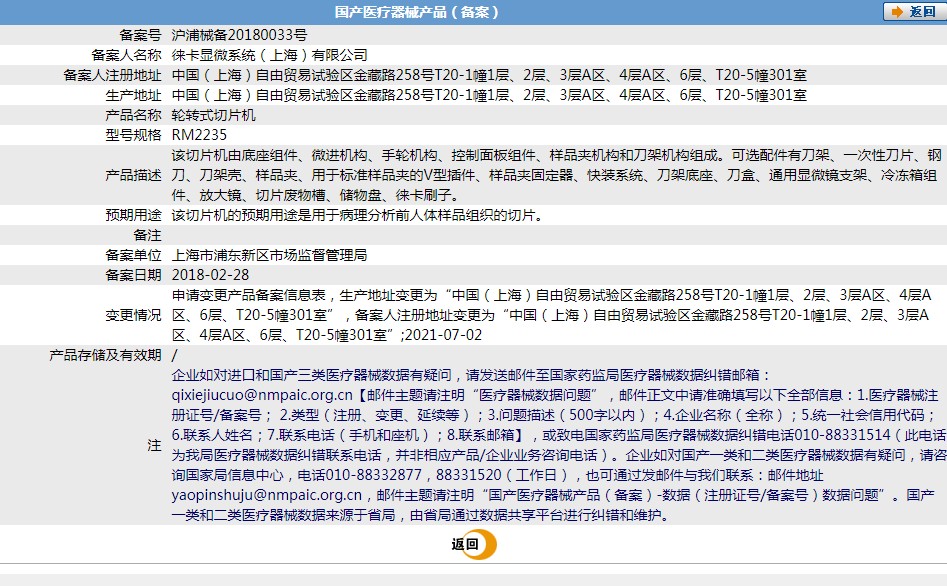The image size is (947, 586).
Task: Click the label 产品名称
Action: 133,115
